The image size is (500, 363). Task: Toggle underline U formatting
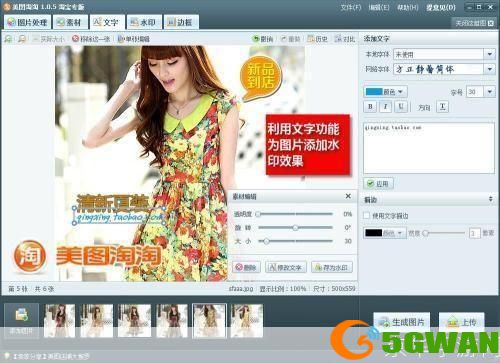(x=401, y=107)
